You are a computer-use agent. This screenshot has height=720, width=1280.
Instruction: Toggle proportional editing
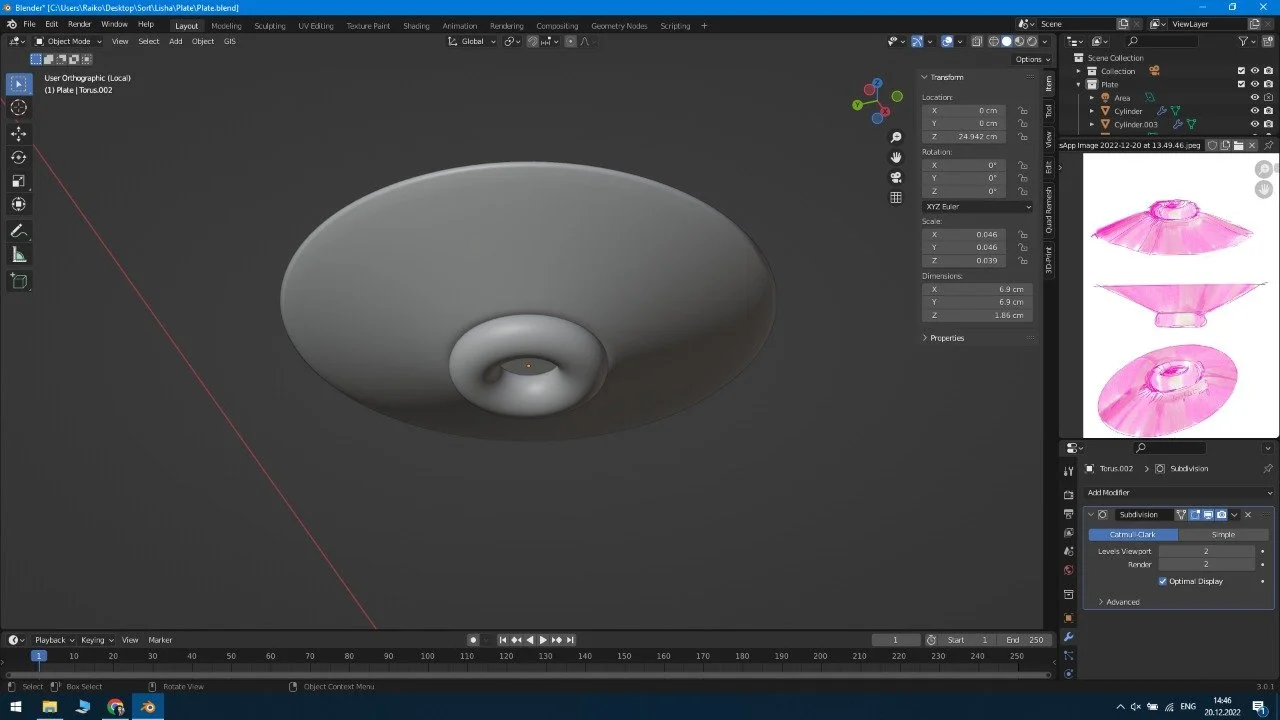[x=571, y=41]
